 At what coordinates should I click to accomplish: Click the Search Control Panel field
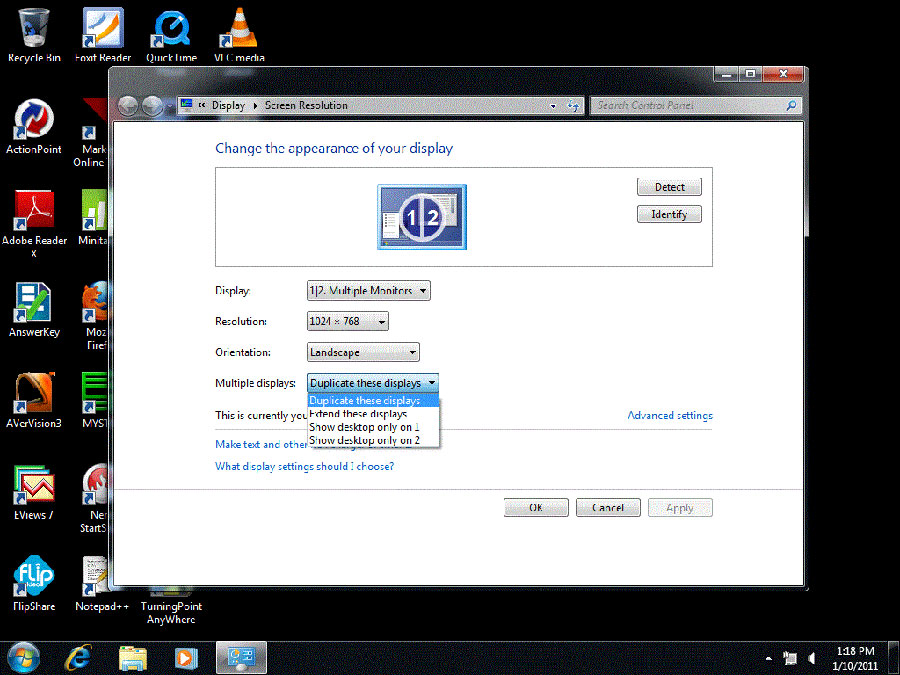pyautogui.click(x=690, y=105)
